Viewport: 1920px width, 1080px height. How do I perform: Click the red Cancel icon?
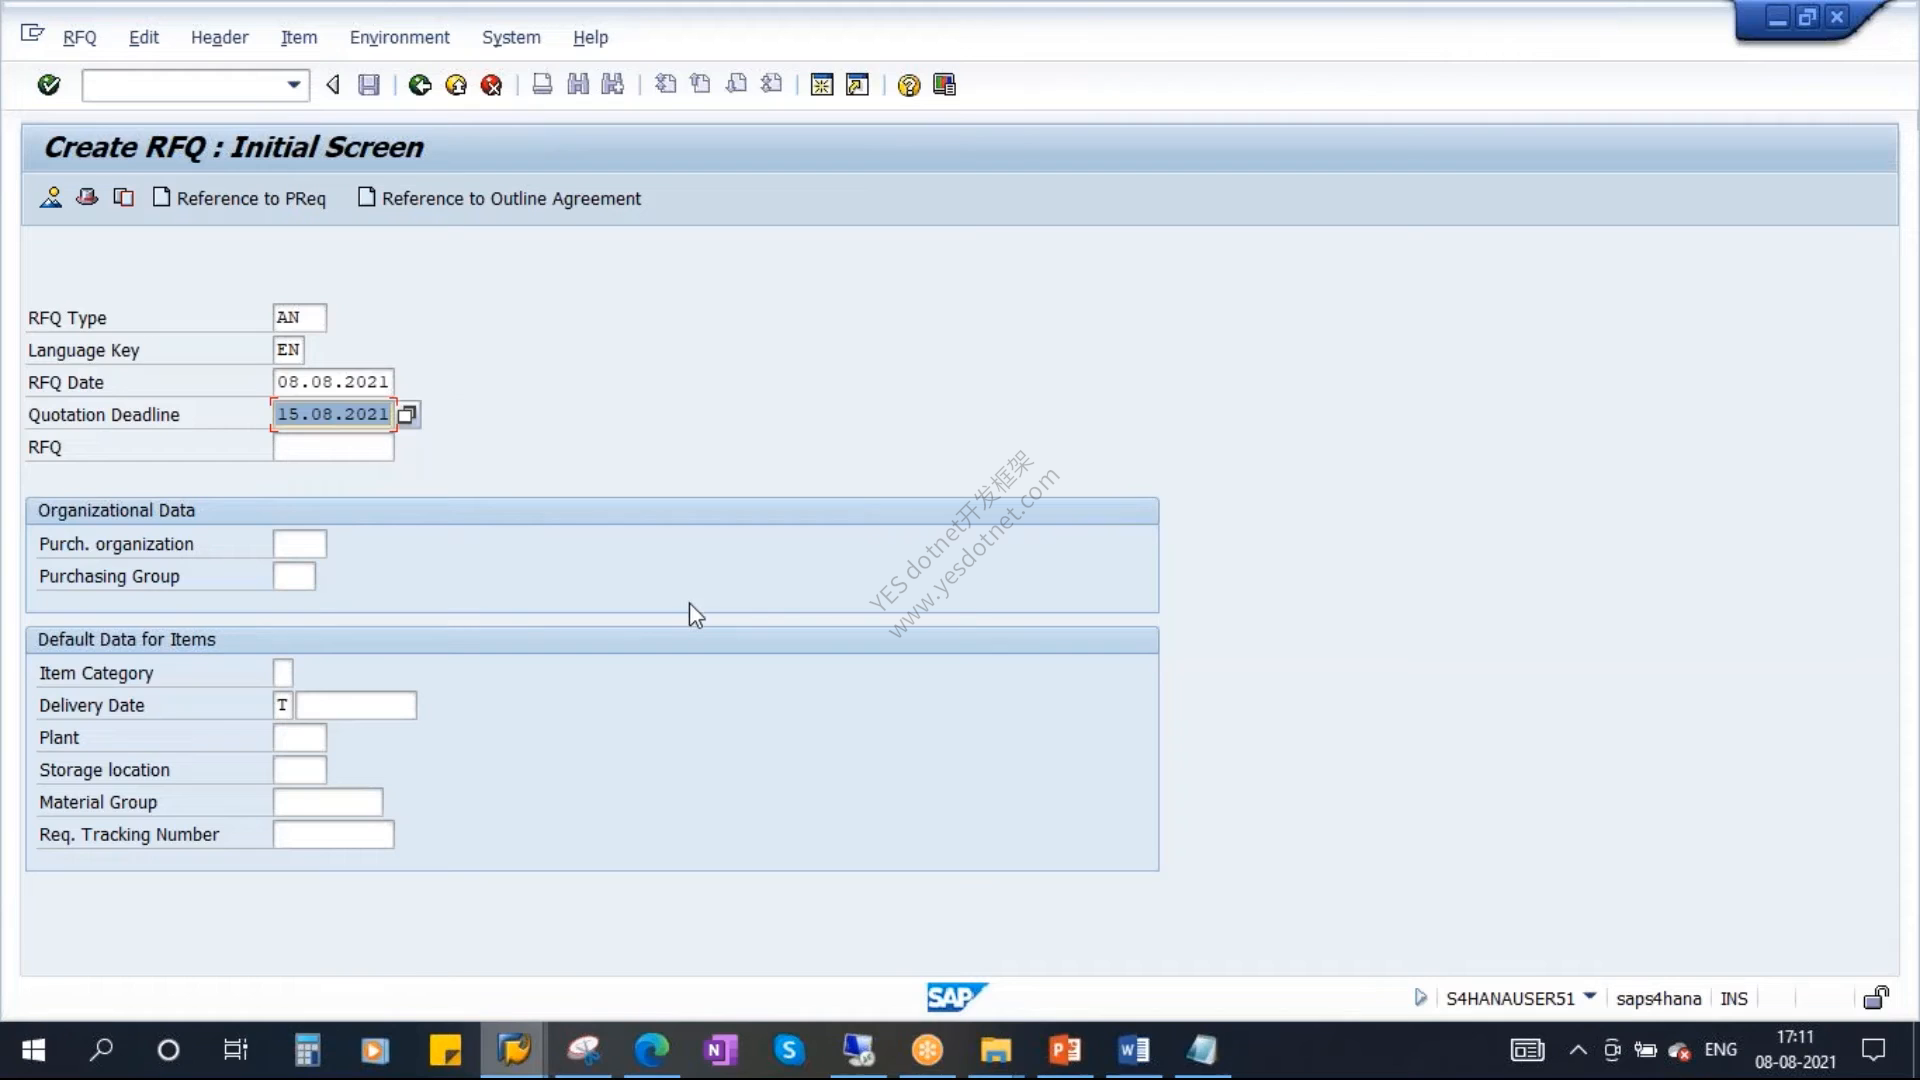point(491,85)
